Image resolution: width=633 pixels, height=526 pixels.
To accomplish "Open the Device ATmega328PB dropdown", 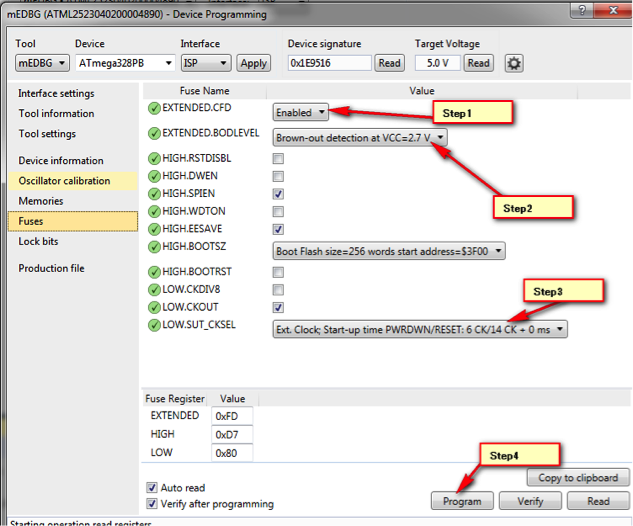I will point(123,63).
